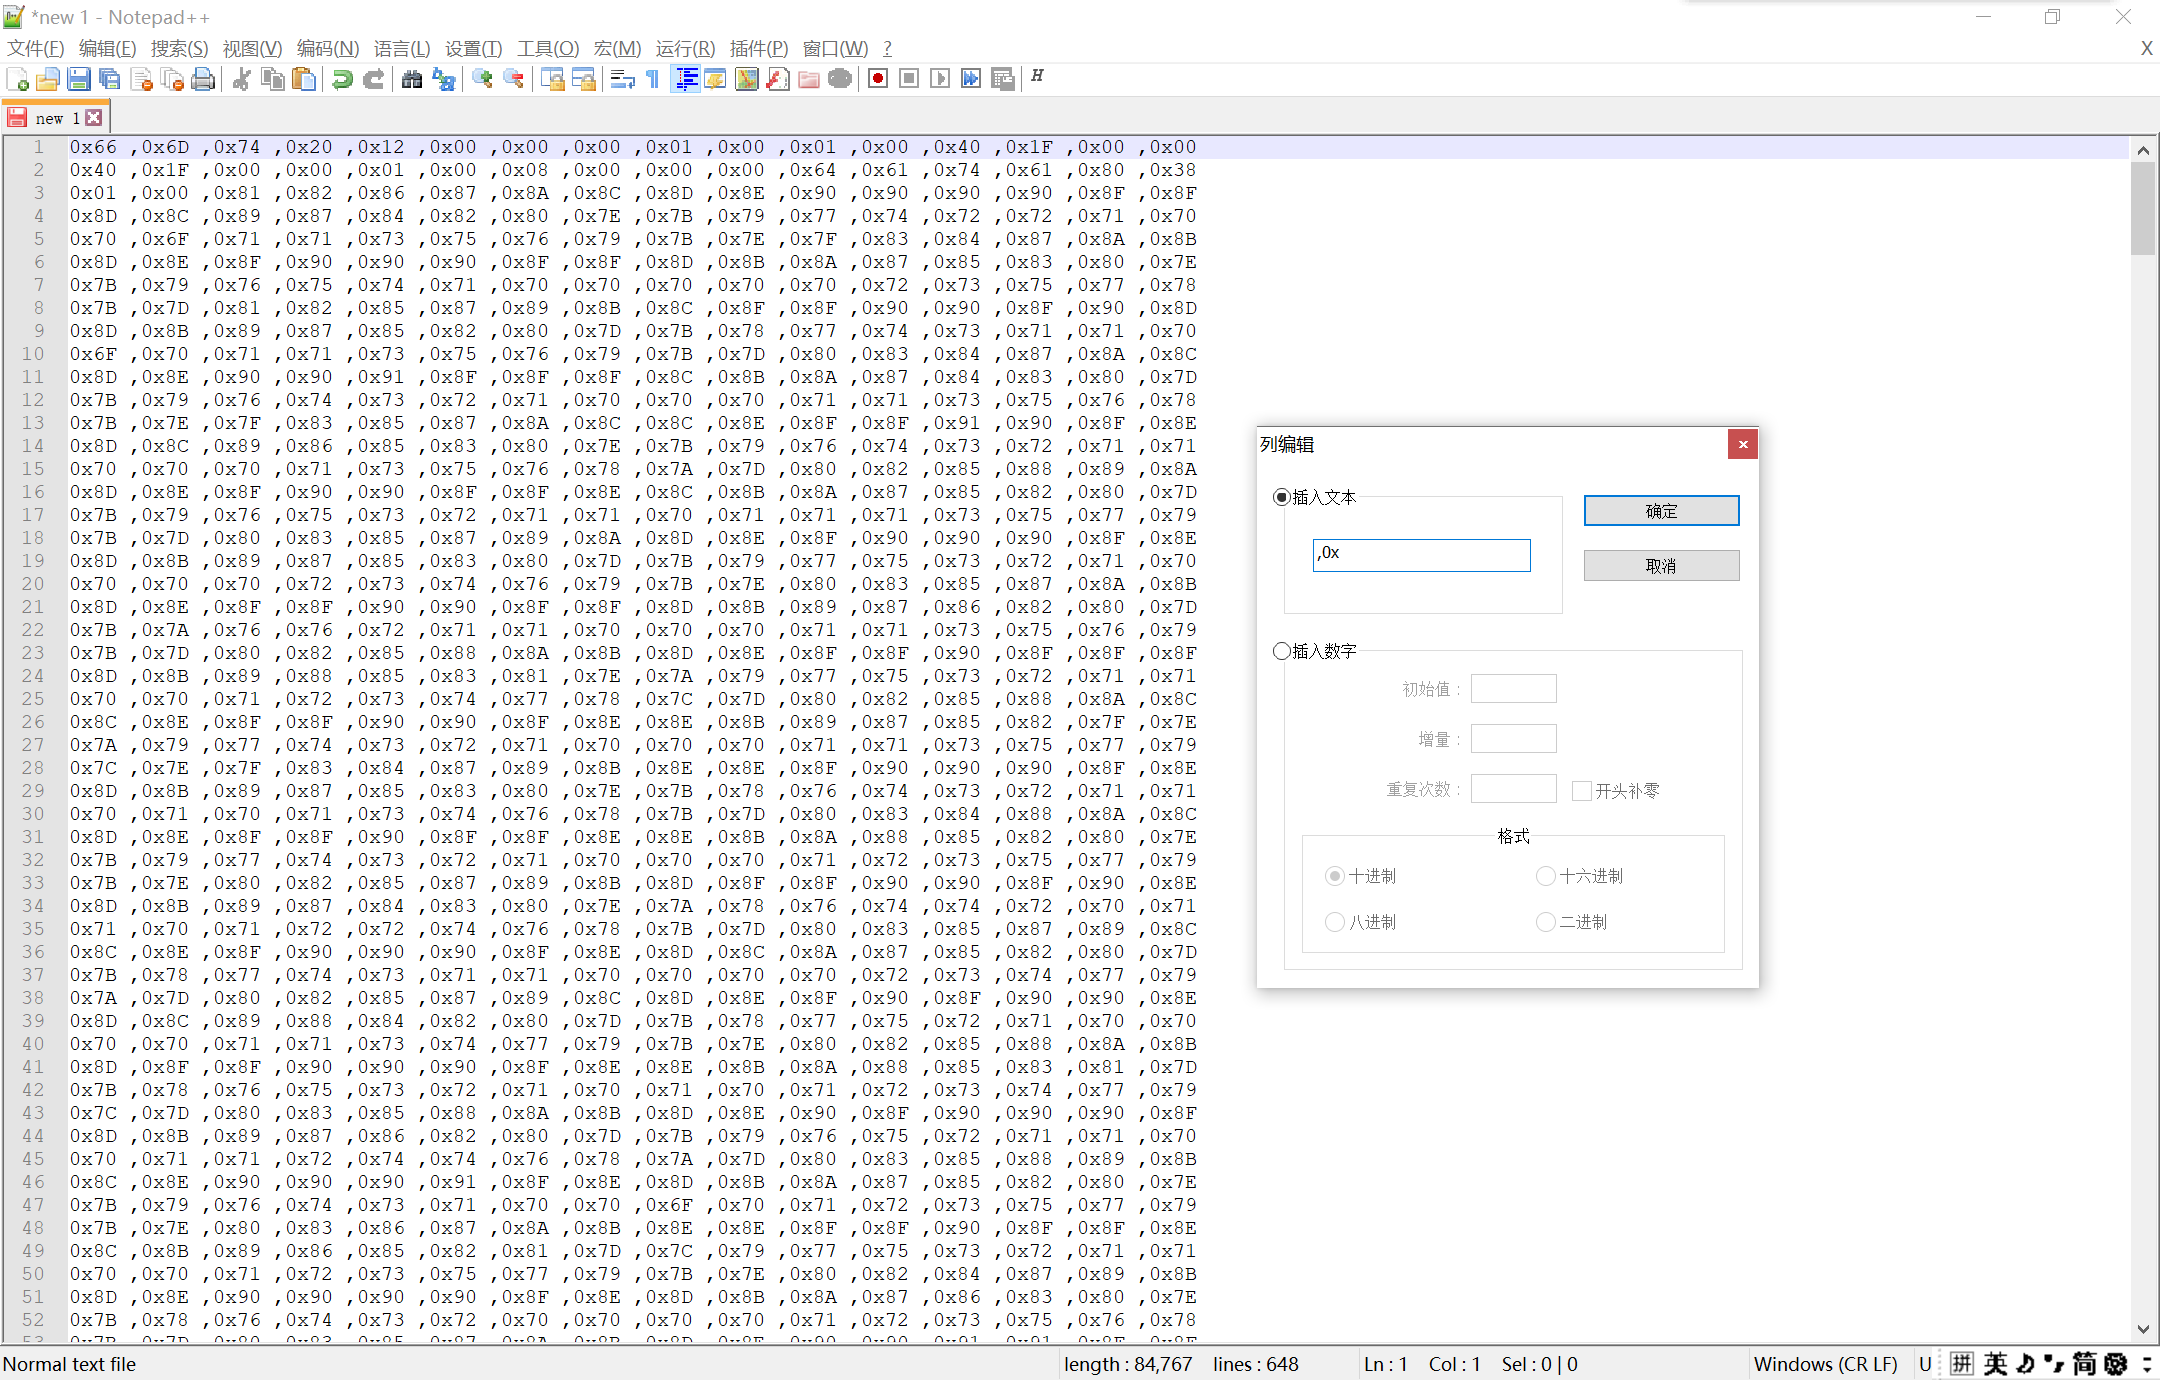
Task: Zoom in using the magnifier plus icon
Action: tap(483, 79)
